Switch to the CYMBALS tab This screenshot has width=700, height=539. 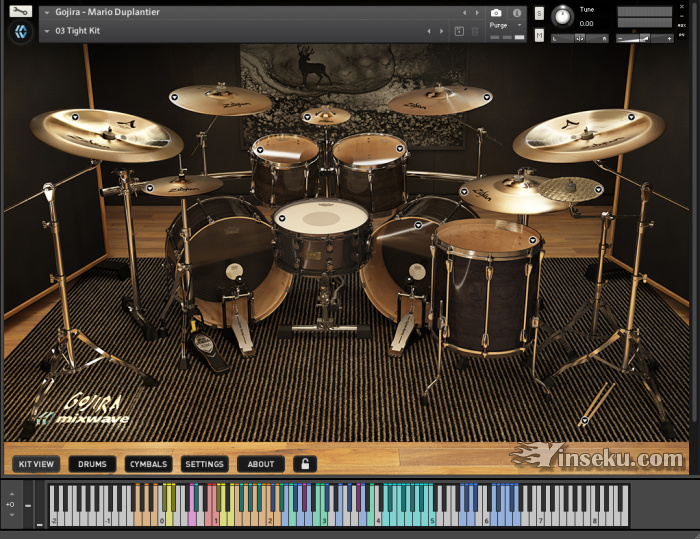(148, 464)
